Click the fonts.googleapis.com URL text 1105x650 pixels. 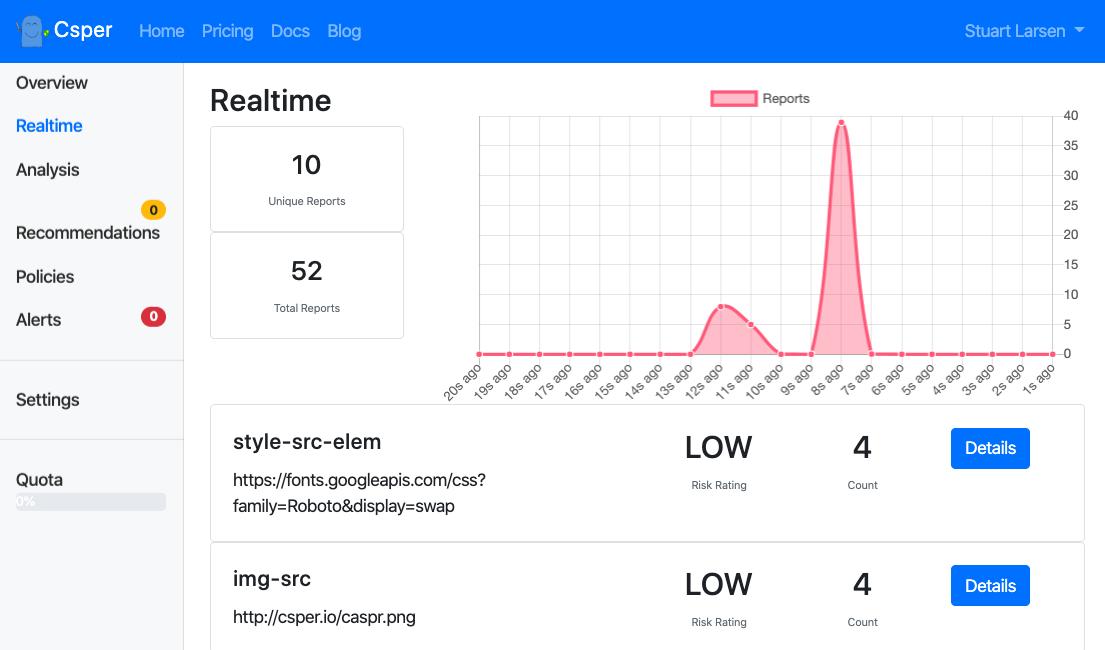pos(359,493)
